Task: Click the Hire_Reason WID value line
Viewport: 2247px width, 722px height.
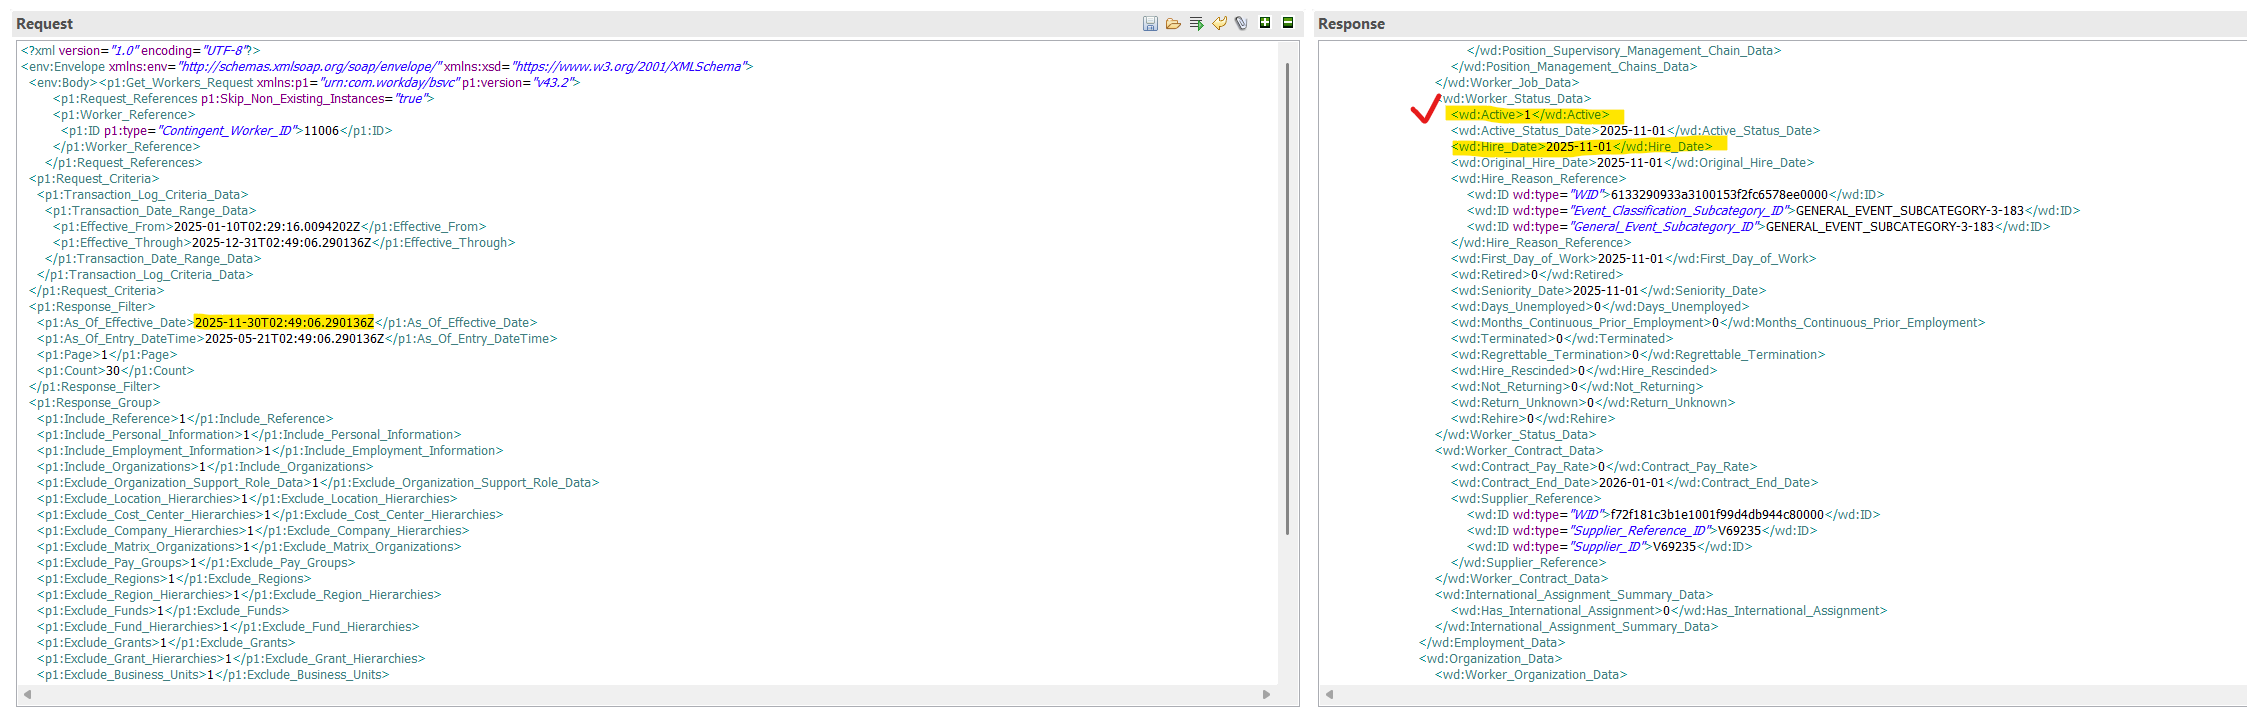Action: click(1676, 194)
